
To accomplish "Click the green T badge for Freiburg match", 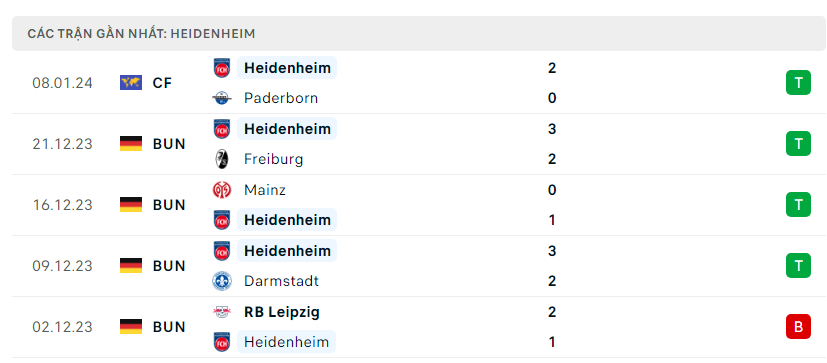I will click(798, 144).
